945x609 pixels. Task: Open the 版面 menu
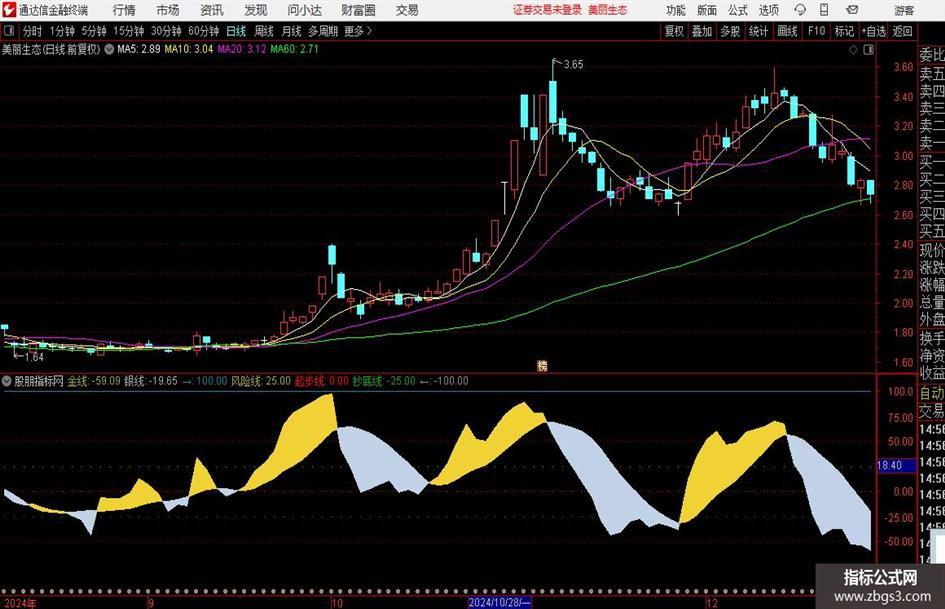click(706, 10)
